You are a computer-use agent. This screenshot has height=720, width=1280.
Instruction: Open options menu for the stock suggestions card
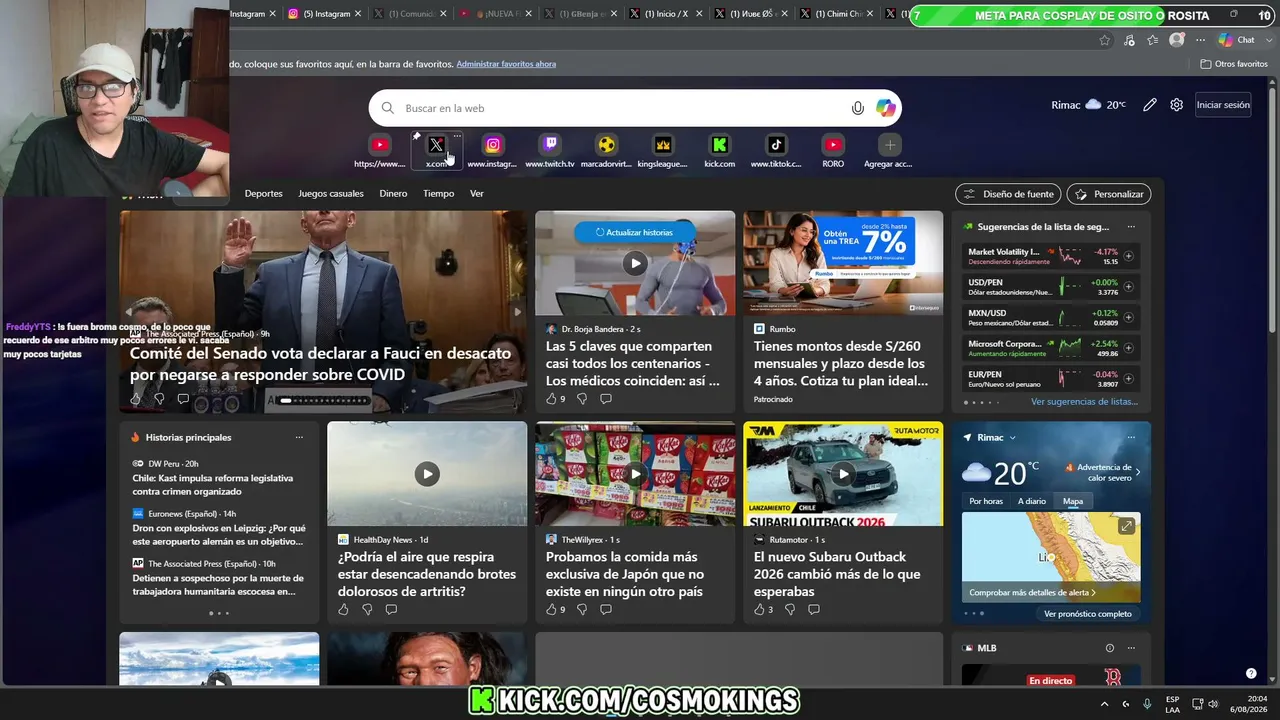1131,227
